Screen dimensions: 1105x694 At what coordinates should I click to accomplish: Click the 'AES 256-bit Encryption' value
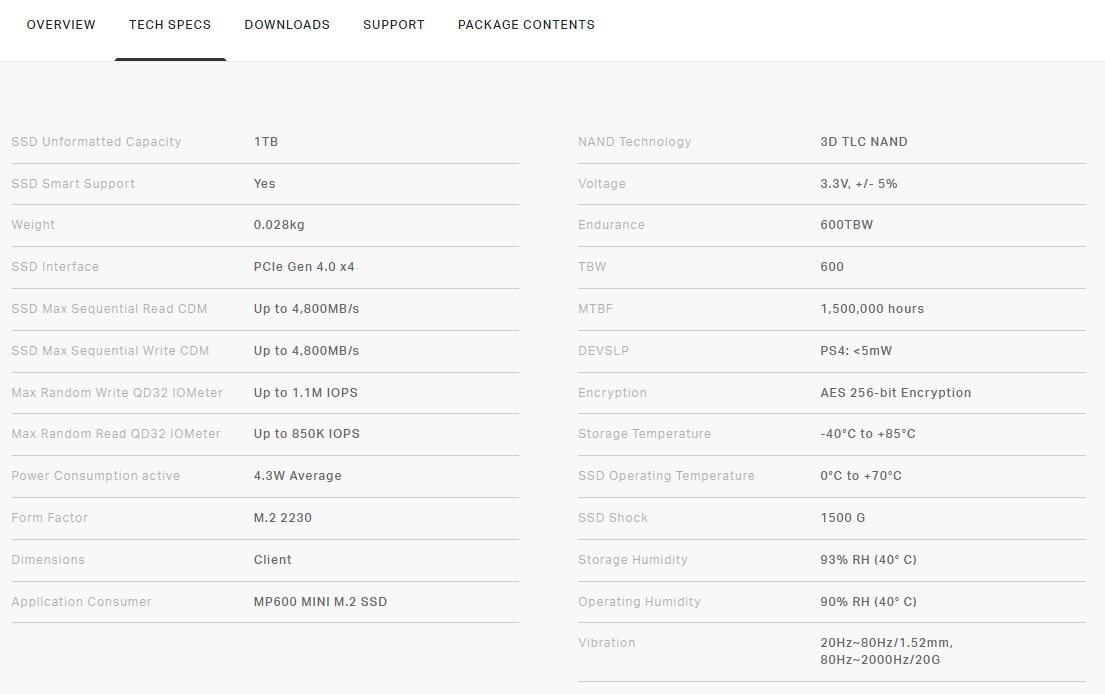(896, 392)
